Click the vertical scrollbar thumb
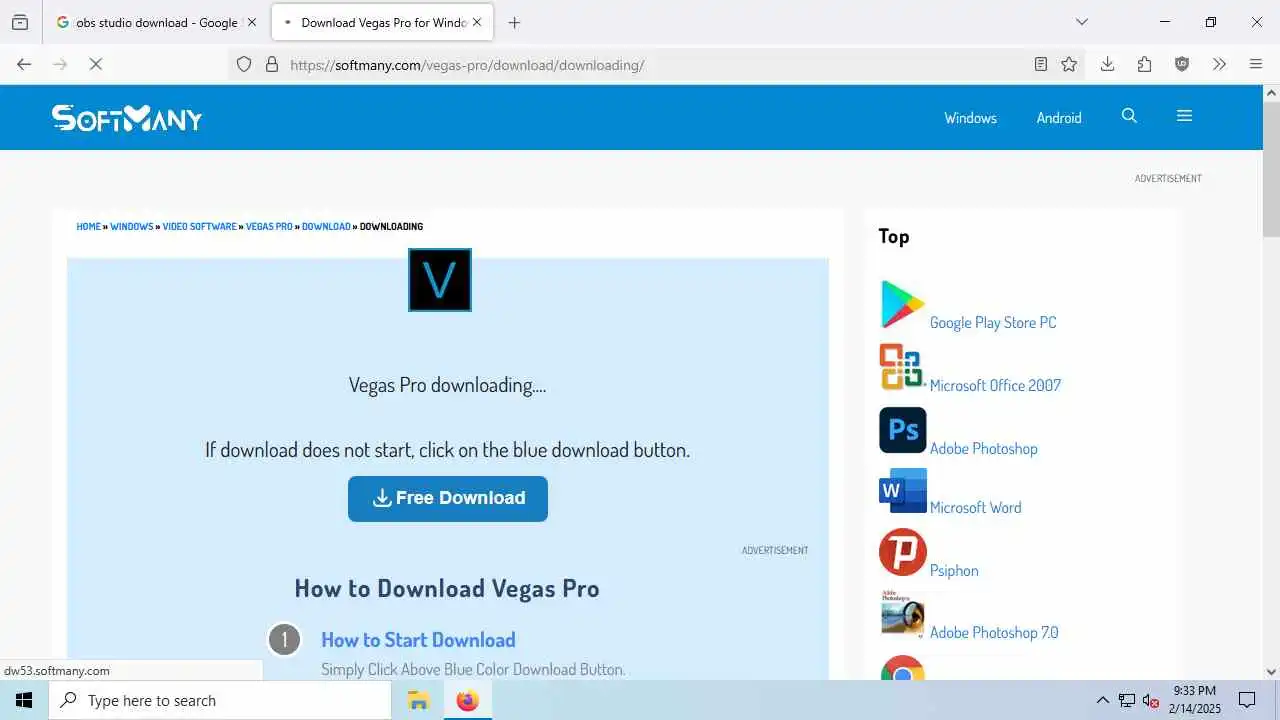Image resolution: width=1280 pixels, height=720 pixels. coord(1271,170)
